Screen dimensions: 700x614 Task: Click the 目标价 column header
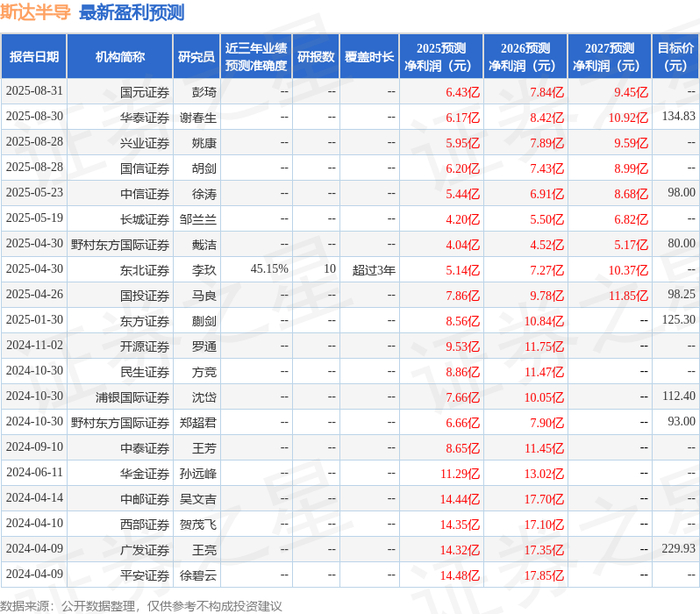676,57
